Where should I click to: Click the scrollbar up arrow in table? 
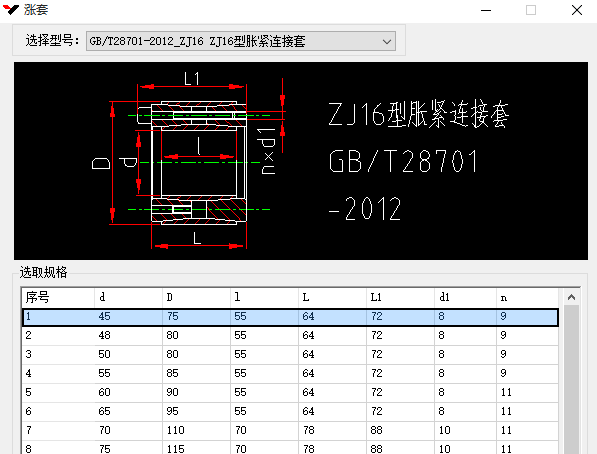[x=571, y=297]
